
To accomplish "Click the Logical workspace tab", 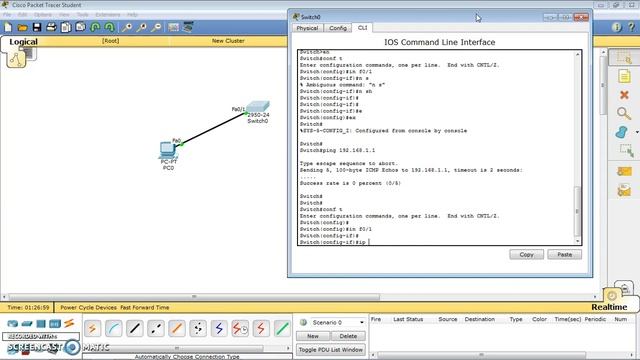I will 23,42.
